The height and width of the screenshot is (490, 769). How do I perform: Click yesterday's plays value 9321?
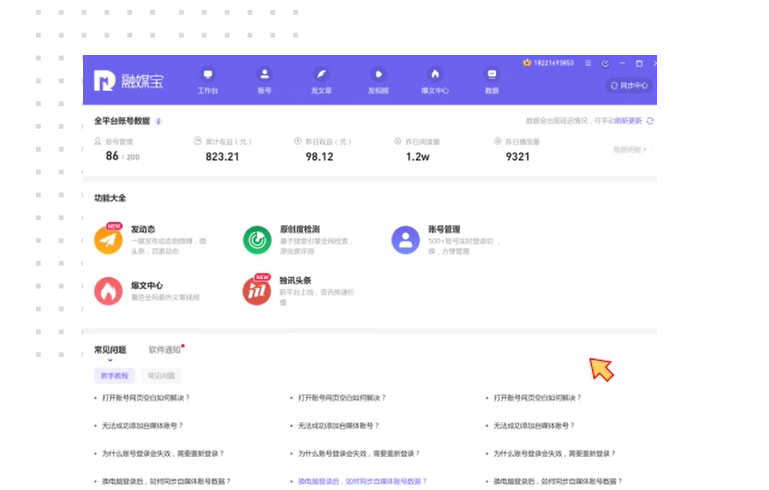point(518,157)
